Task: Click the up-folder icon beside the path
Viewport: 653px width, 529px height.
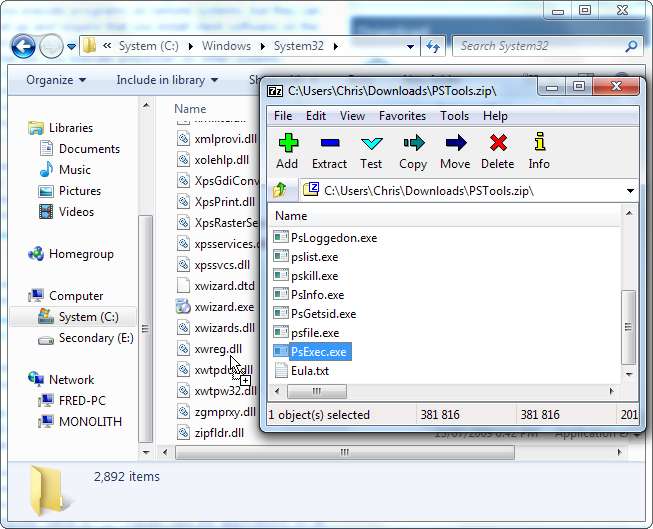Action: pyautogui.click(x=280, y=190)
